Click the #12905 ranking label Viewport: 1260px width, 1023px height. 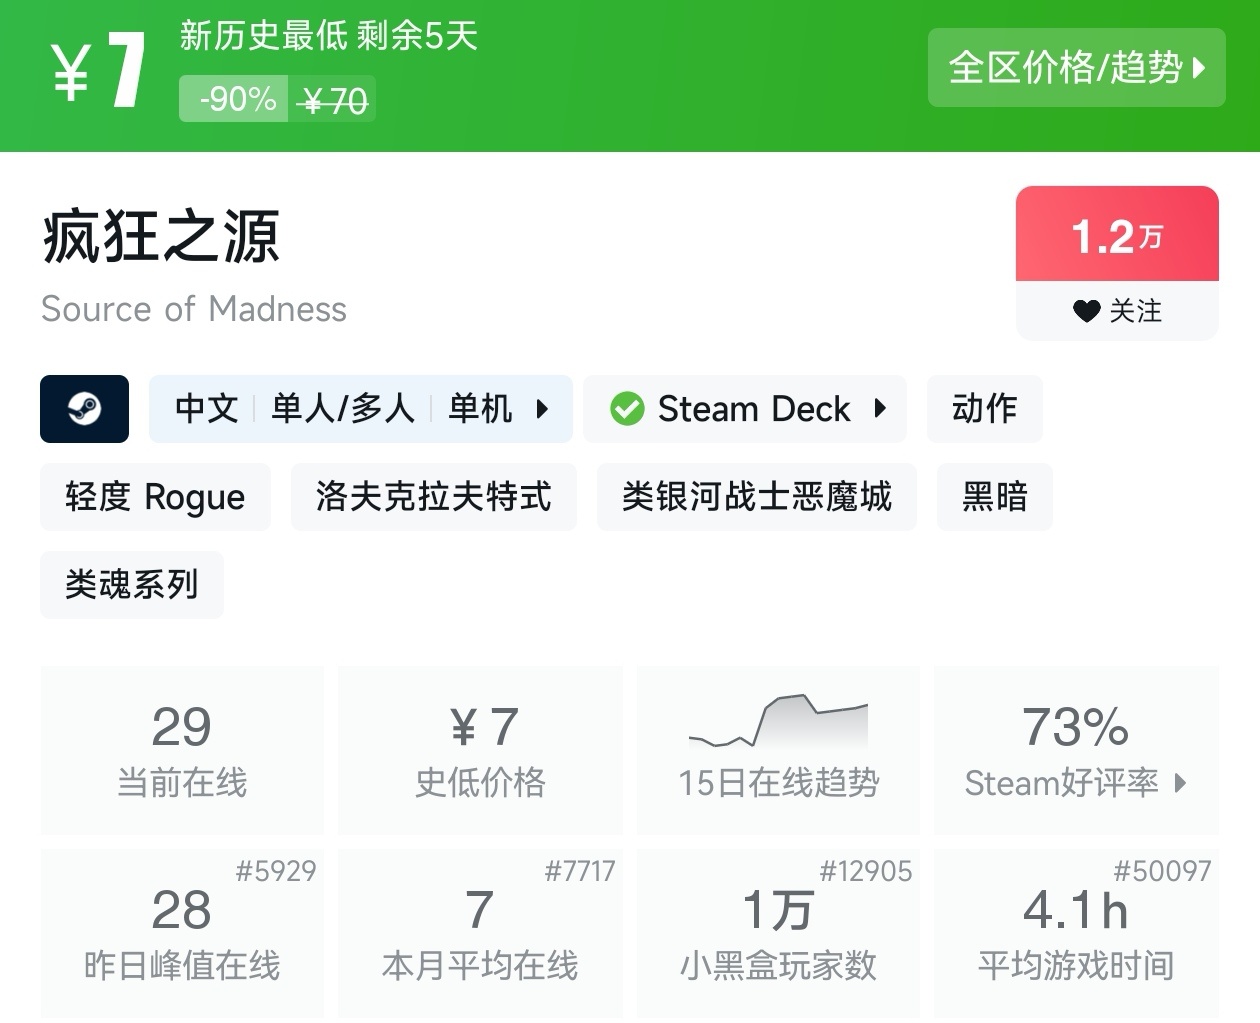tap(866, 871)
